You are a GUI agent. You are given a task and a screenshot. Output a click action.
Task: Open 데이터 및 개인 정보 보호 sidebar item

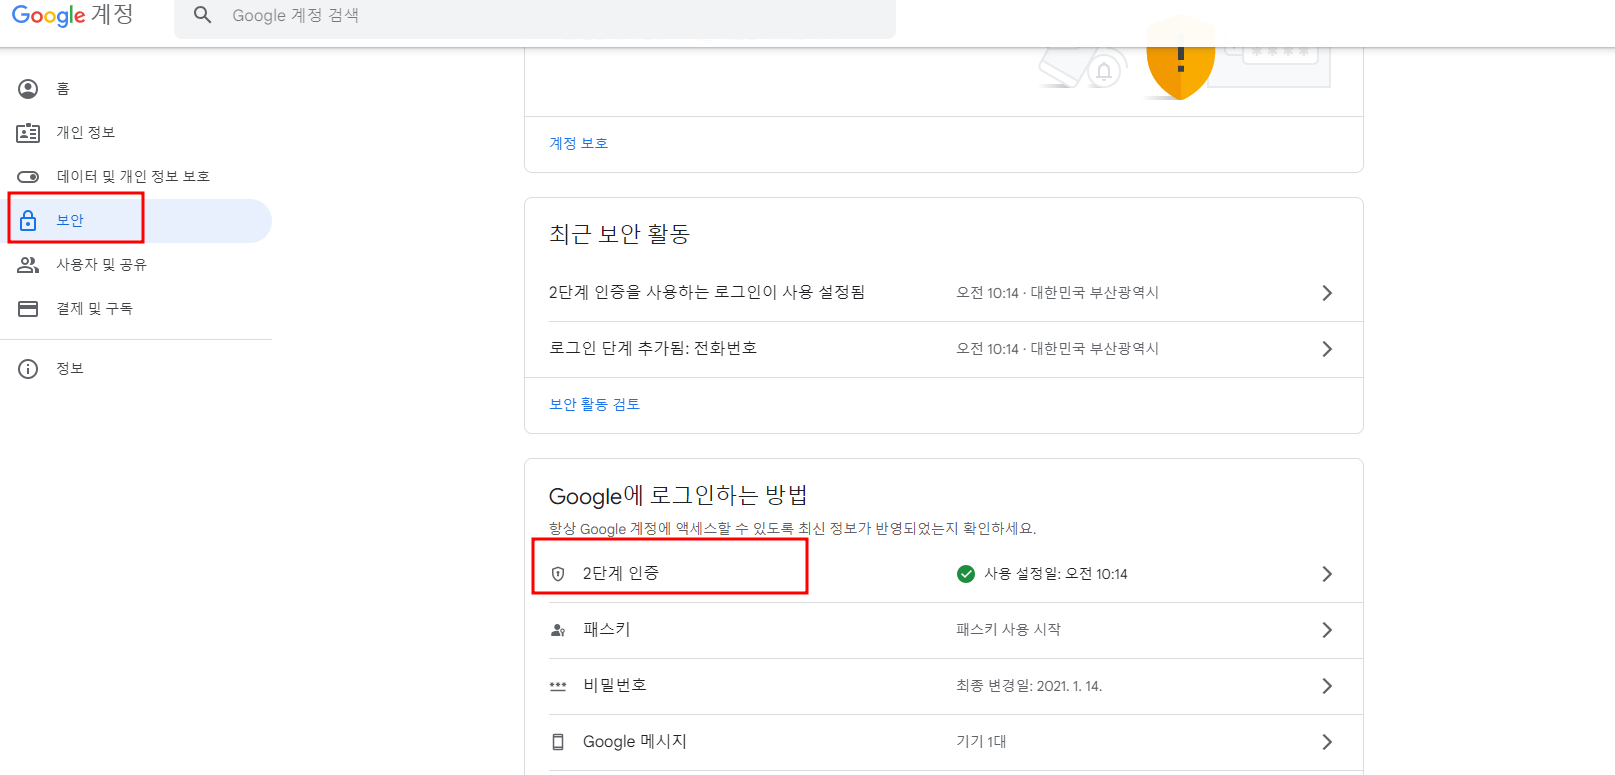pyautogui.click(x=136, y=177)
